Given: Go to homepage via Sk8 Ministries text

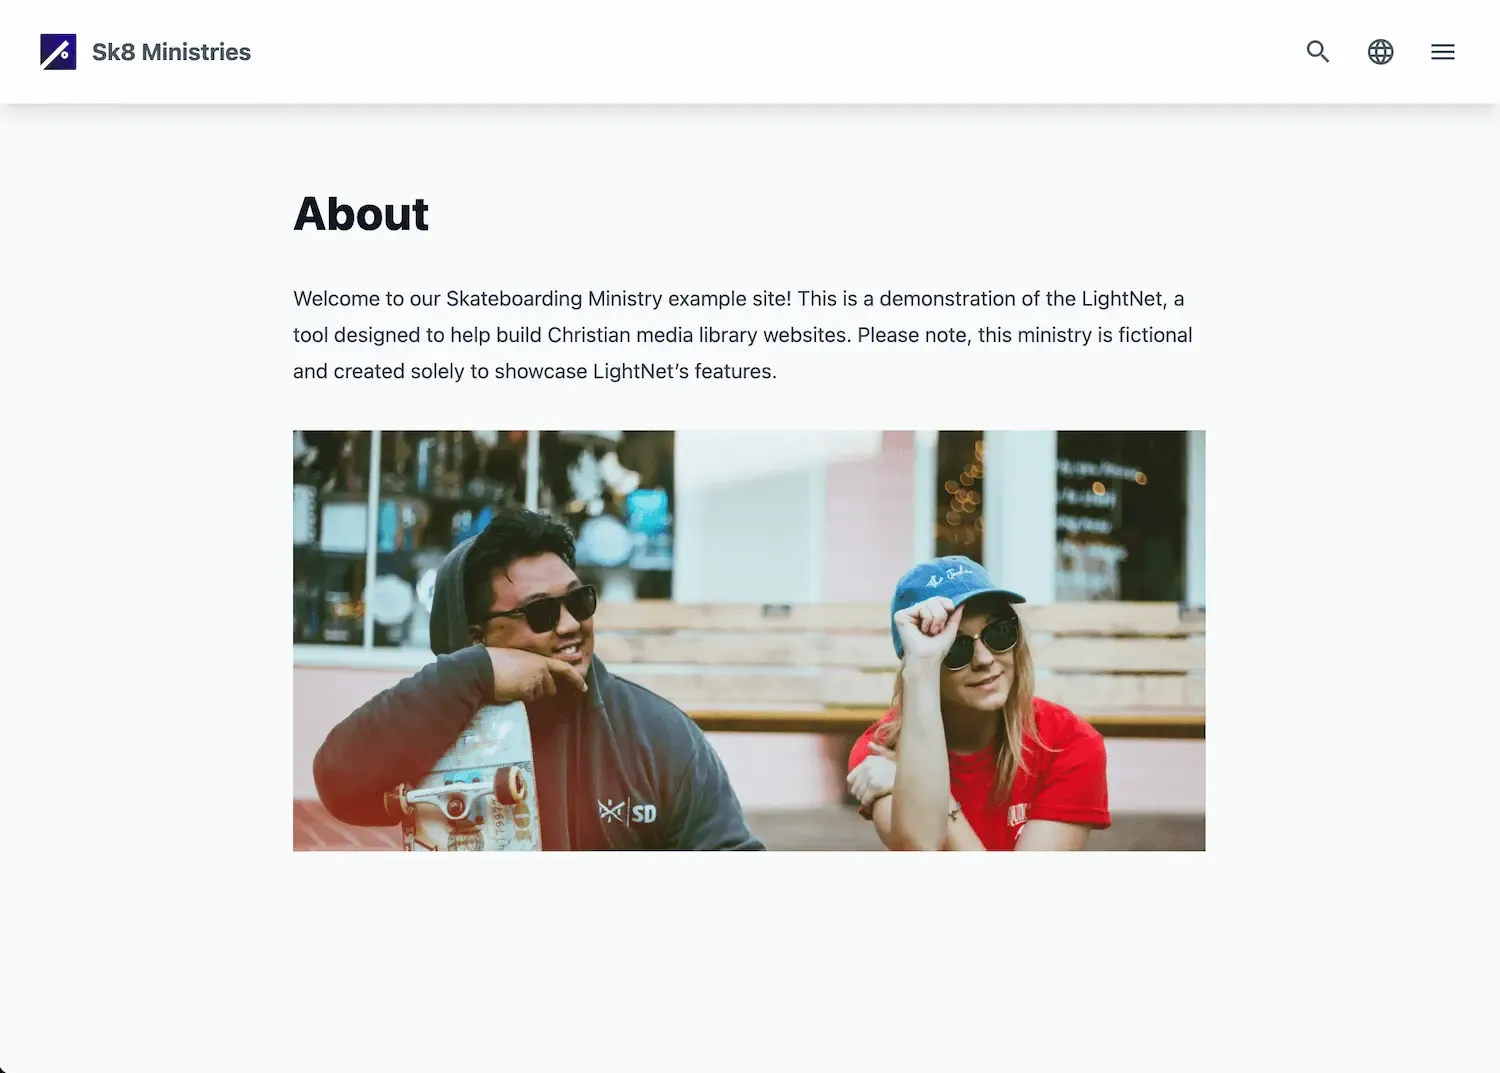Looking at the screenshot, I should click(x=170, y=51).
